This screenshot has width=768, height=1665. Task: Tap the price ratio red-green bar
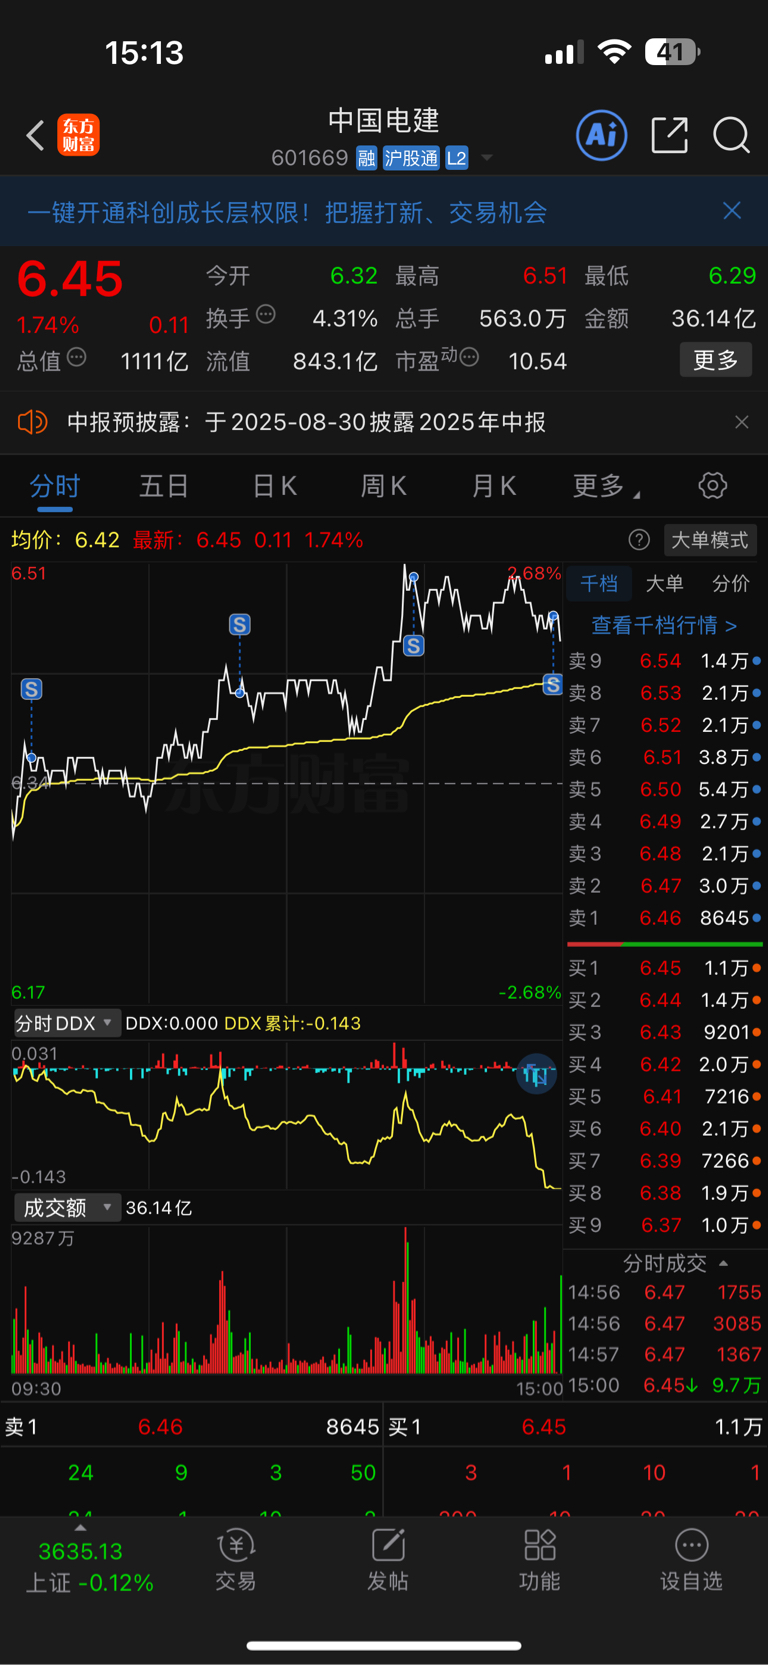[665, 944]
